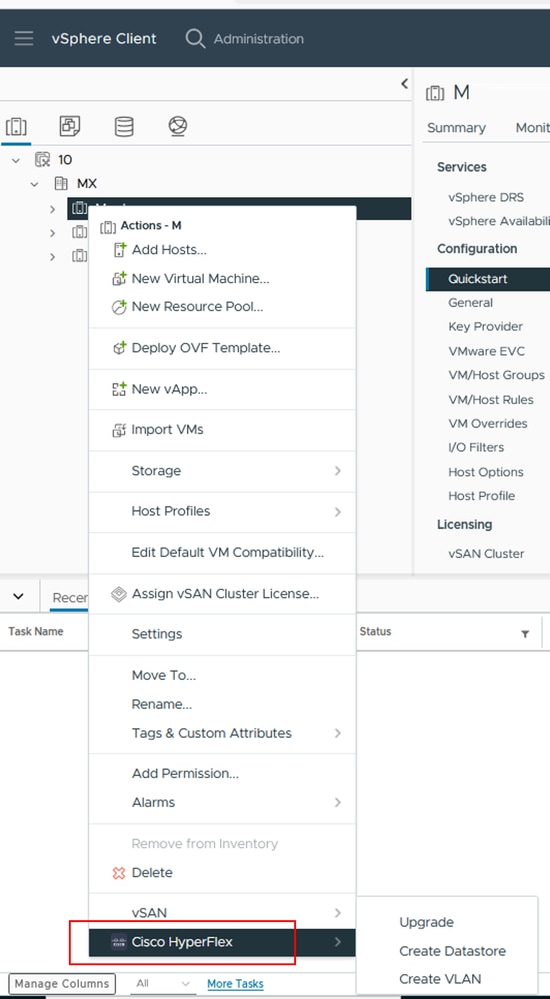Switch to Networking inventory view
The height and width of the screenshot is (999, 550).
tap(178, 126)
